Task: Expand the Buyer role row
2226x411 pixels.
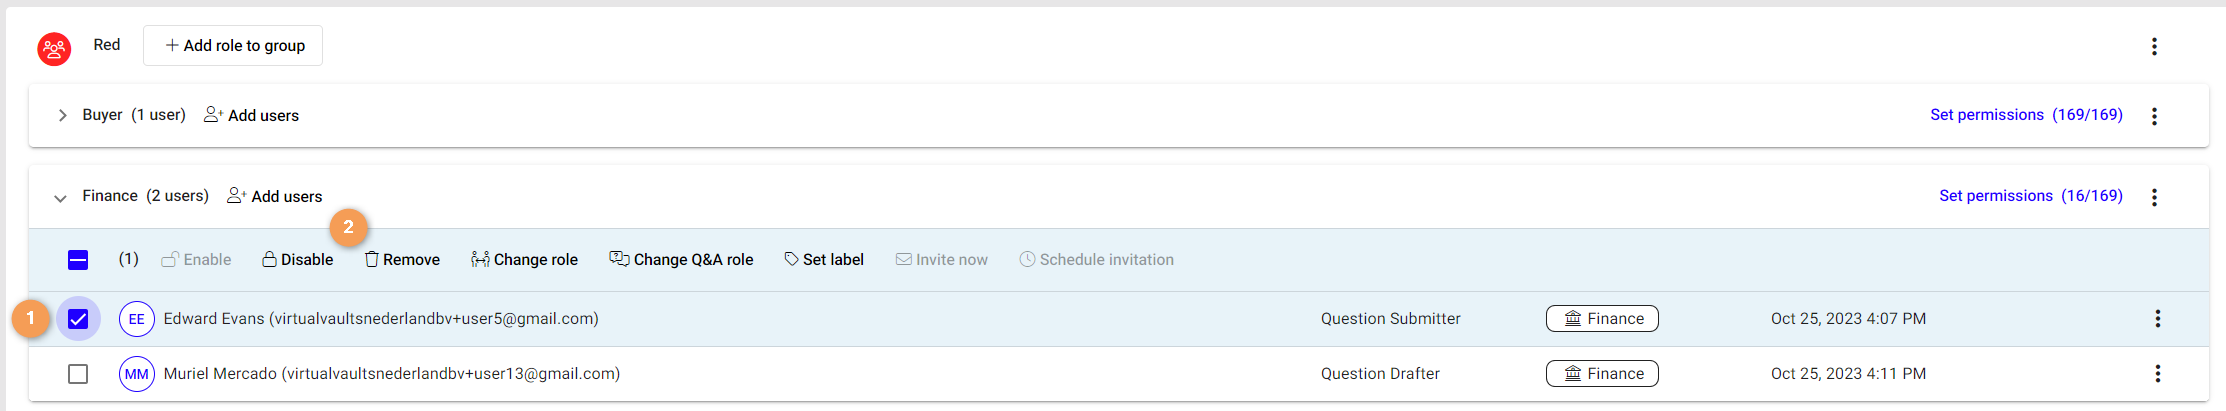Action: click(62, 116)
